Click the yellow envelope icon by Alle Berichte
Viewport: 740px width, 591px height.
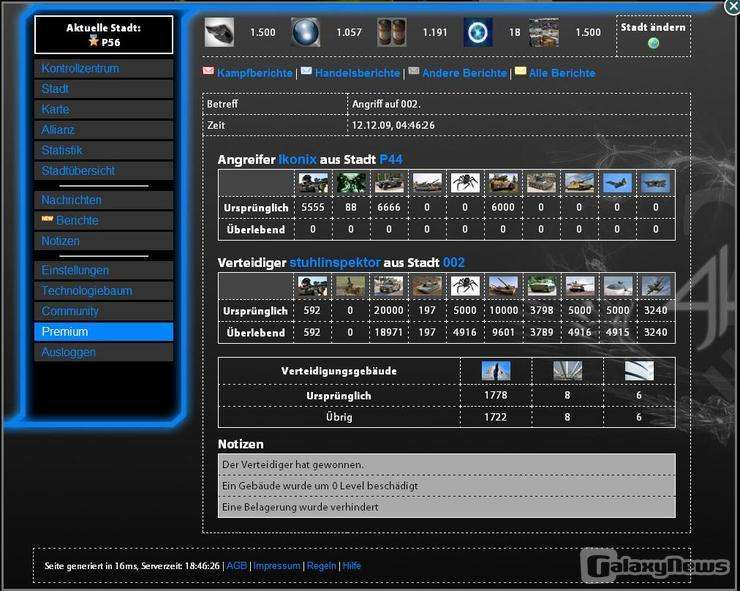click(521, 71)
